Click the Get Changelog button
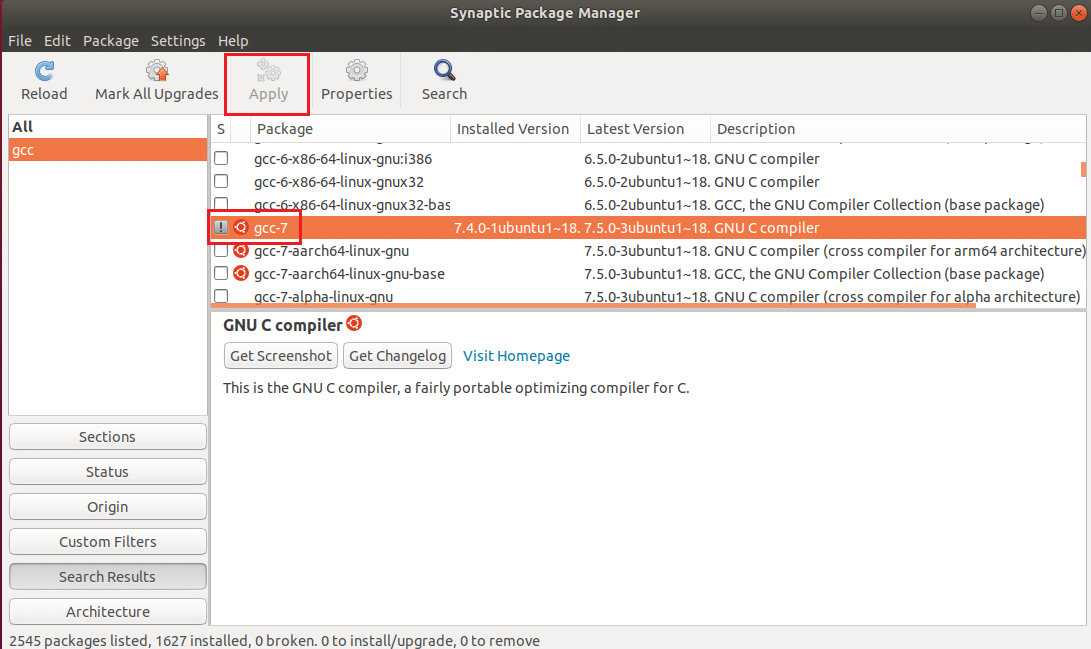The width and height of the screenshot is (1091, 649). (398, 356)
